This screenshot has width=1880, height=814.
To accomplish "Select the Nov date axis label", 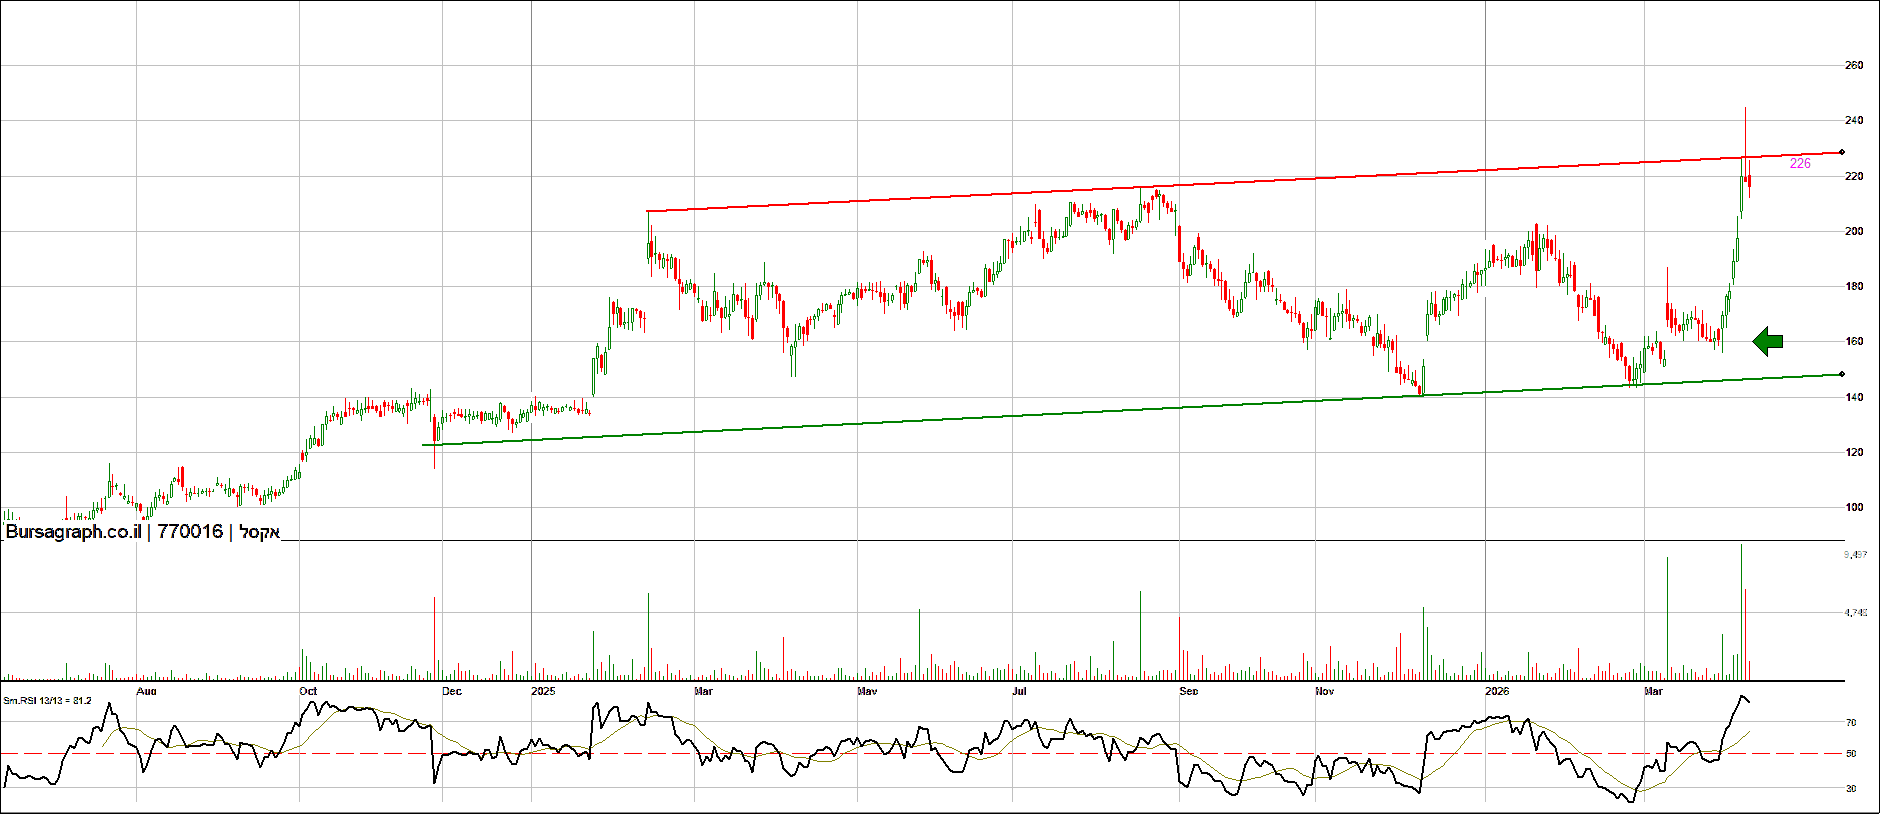I will coord(1324,692).
